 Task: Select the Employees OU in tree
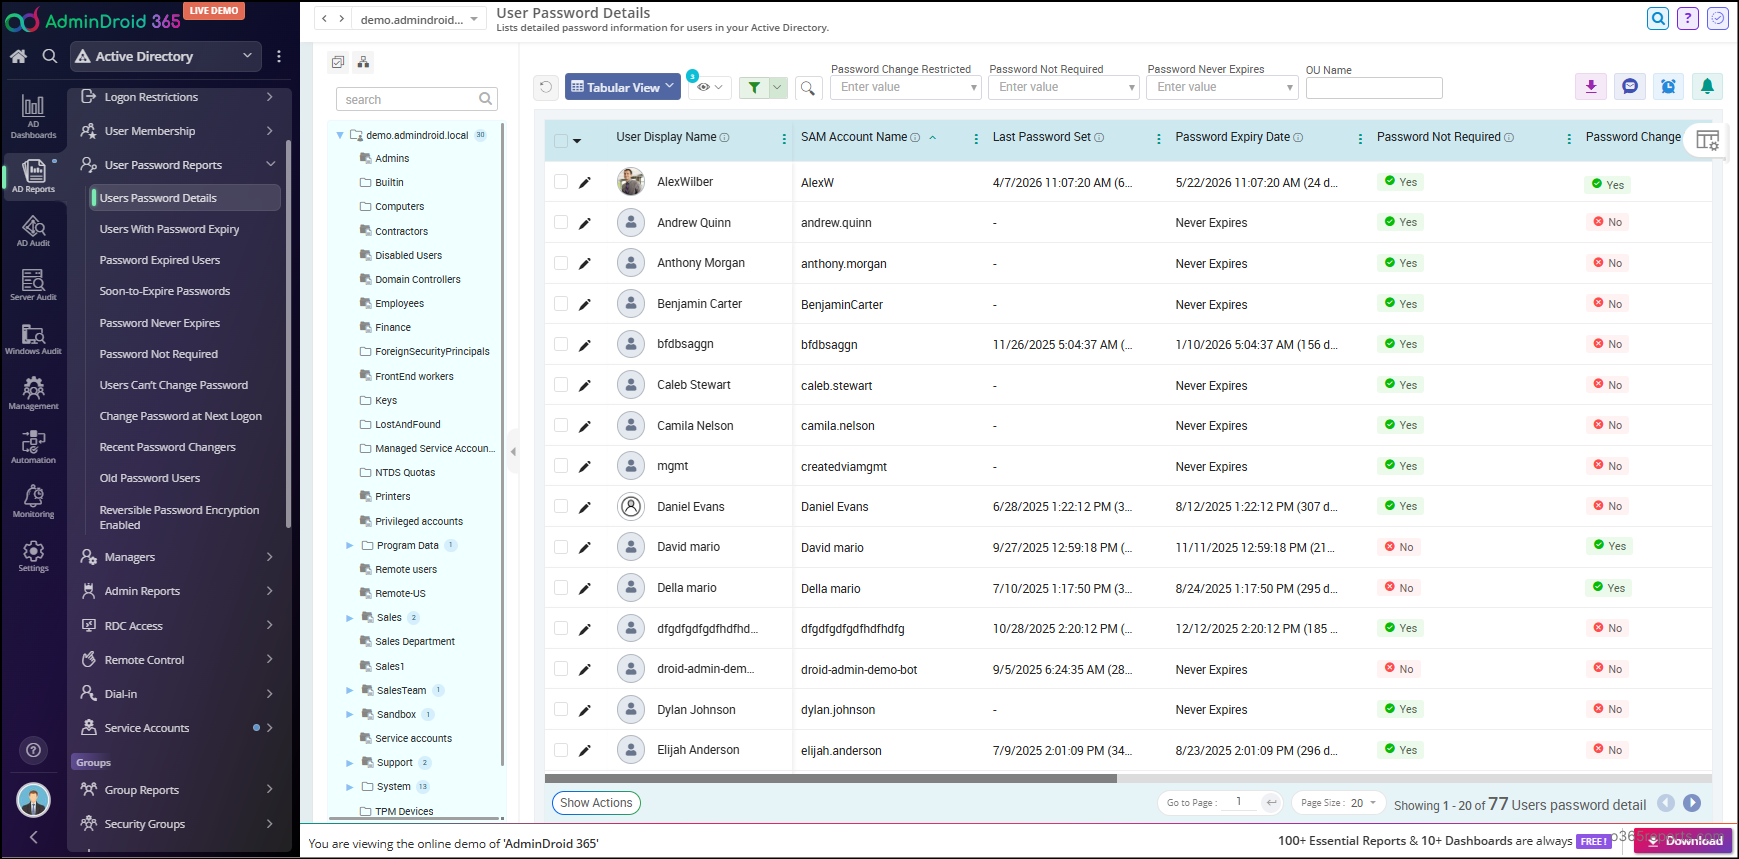399,304
